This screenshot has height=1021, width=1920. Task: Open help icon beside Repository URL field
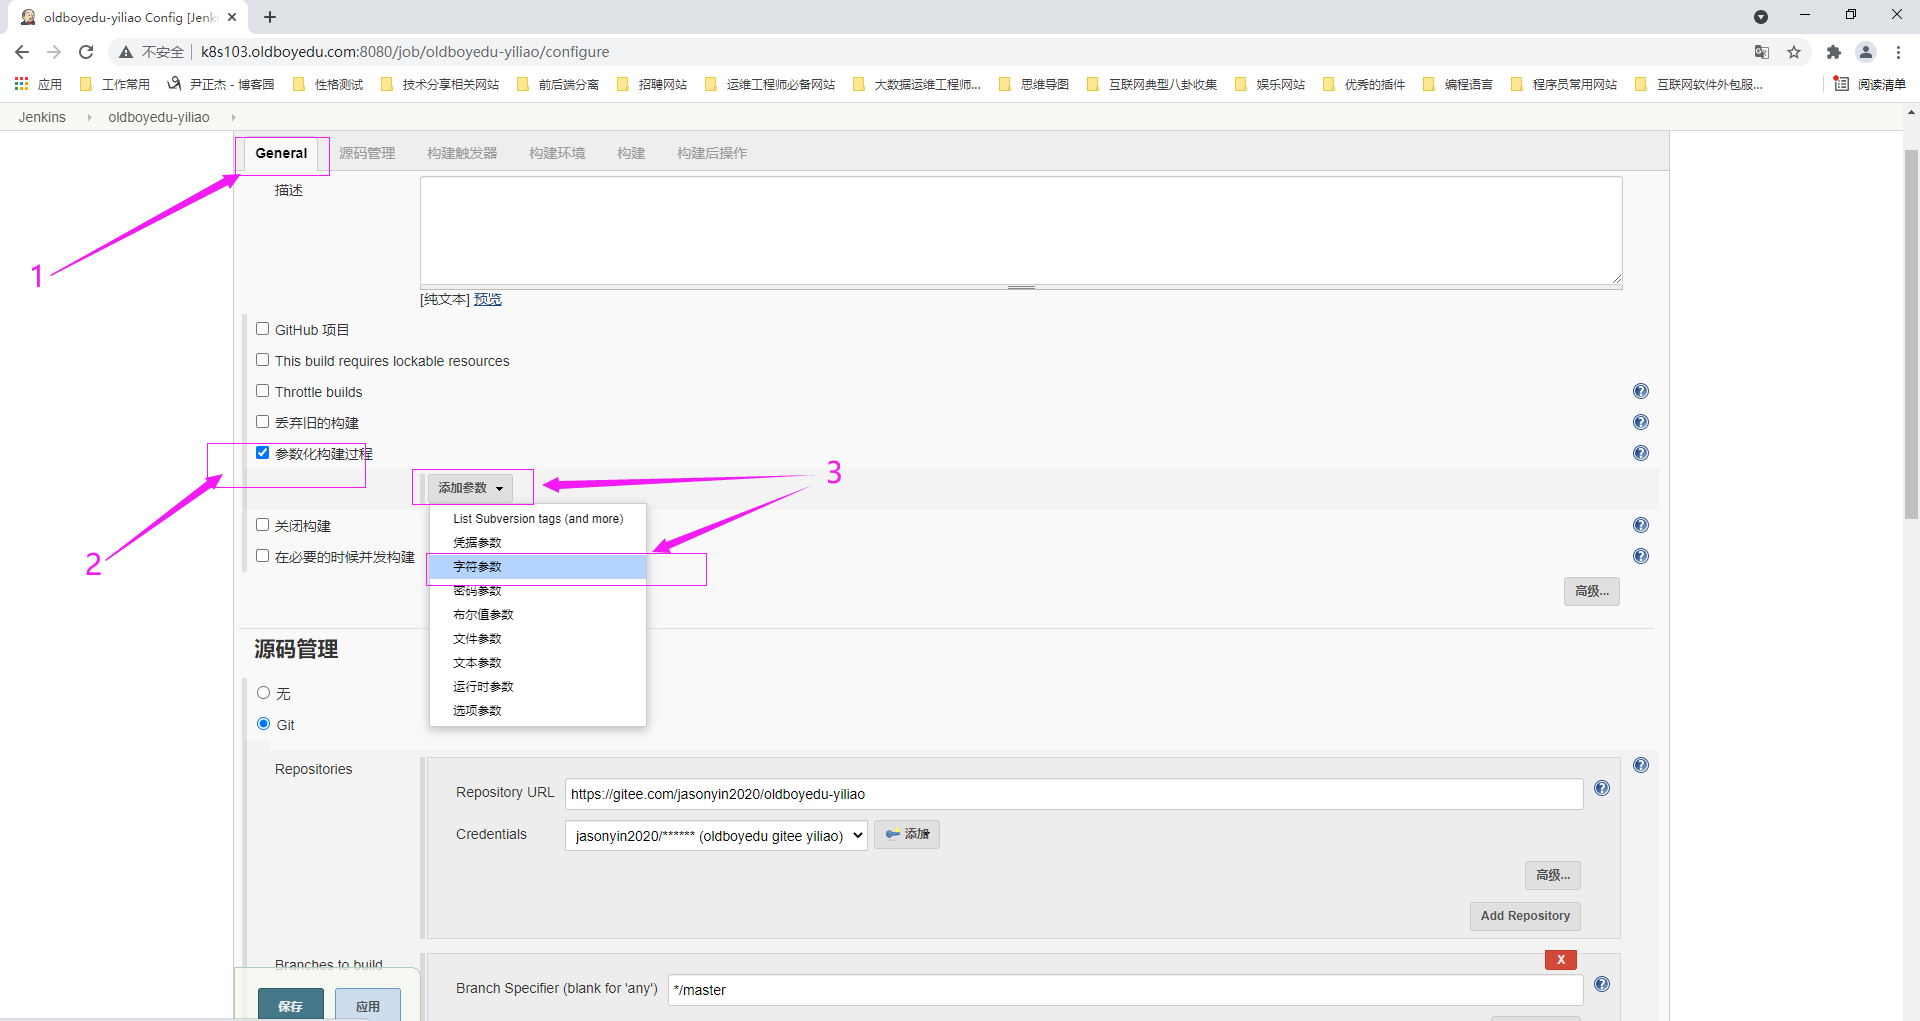coord(1601,788)
